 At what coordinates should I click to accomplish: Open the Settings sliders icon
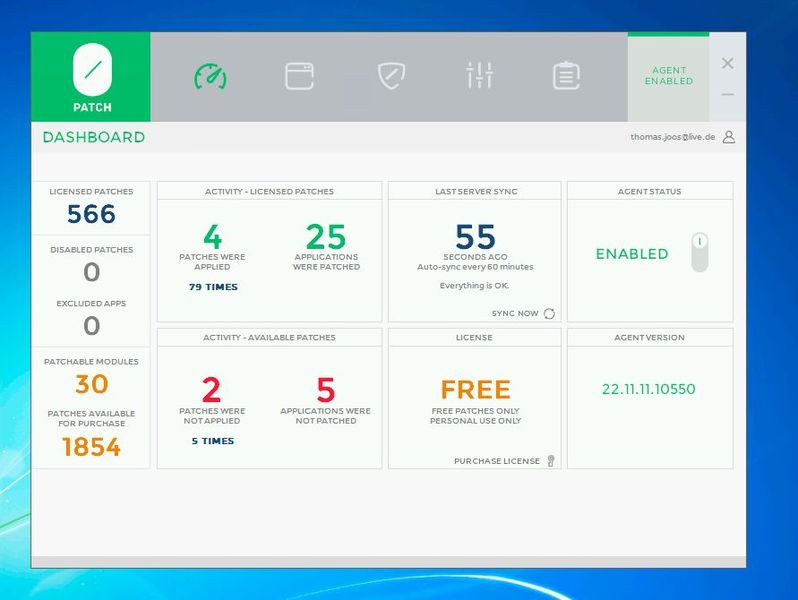[479, 75]
